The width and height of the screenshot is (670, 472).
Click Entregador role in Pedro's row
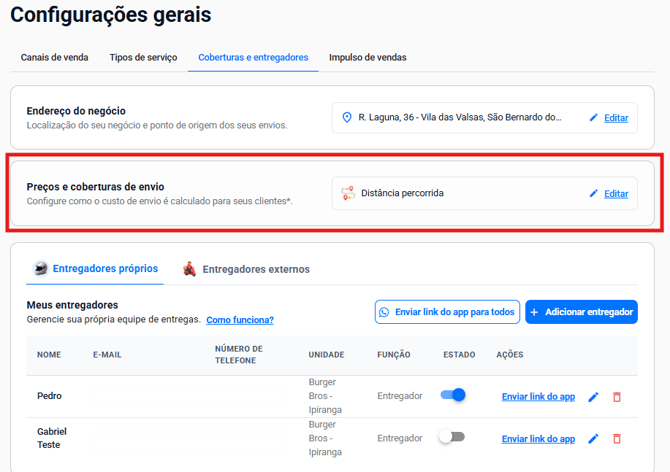pos(400,396)
